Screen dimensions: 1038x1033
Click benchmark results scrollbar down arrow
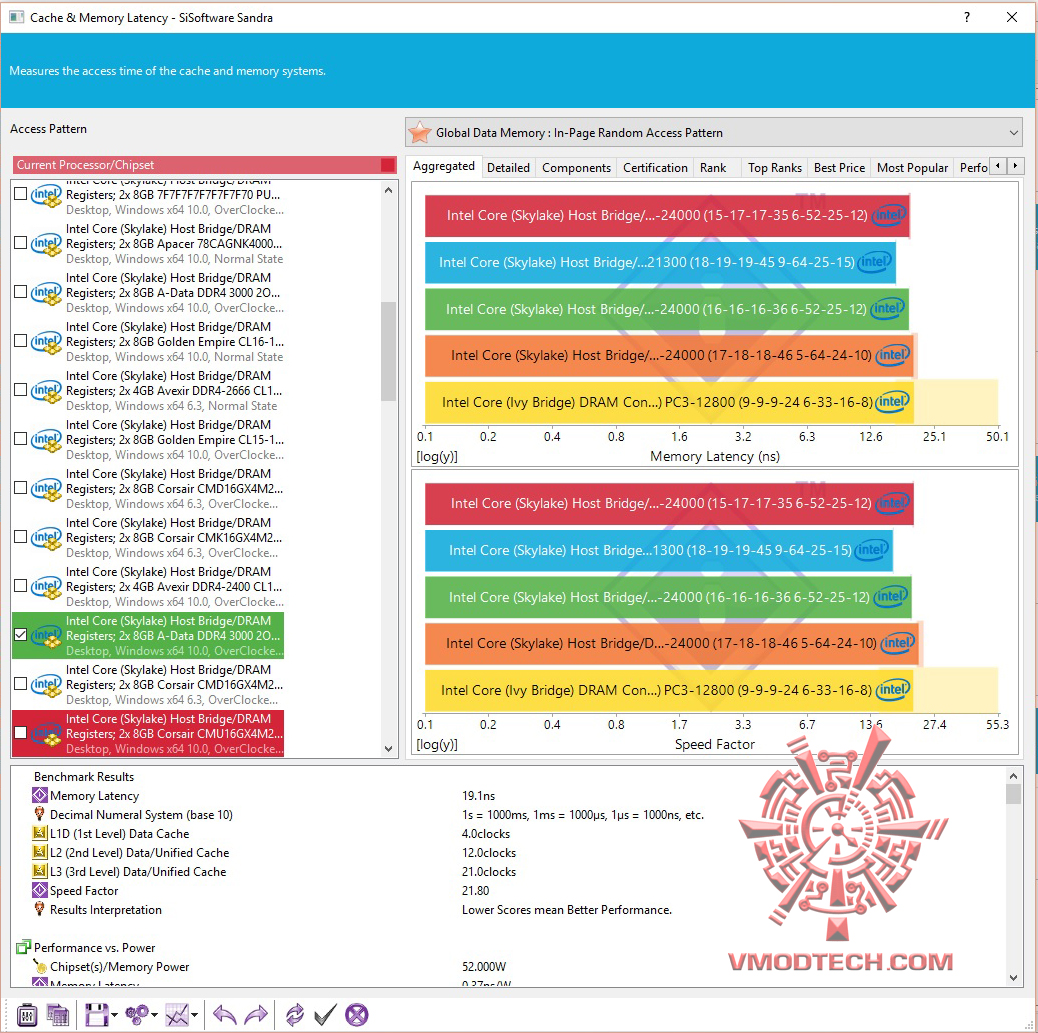coord(1014,977)
